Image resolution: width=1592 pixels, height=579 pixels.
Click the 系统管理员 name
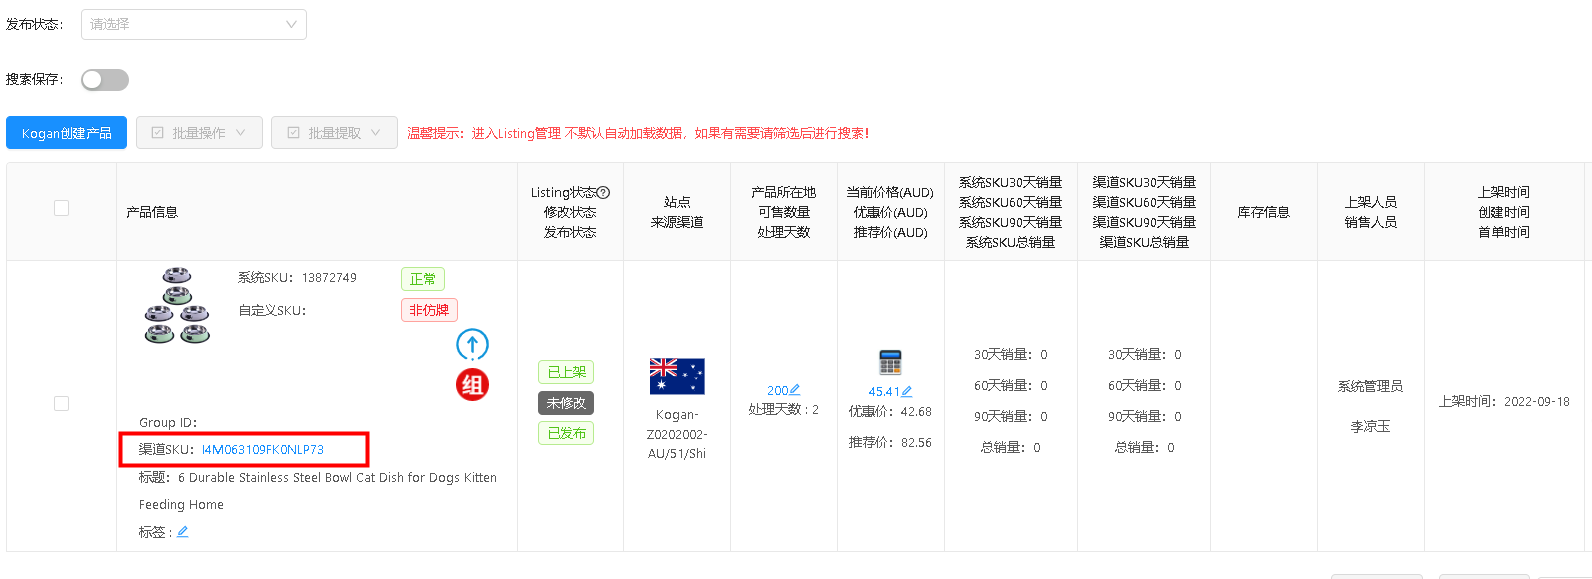pyautogui.click(x=1370, y=386)
